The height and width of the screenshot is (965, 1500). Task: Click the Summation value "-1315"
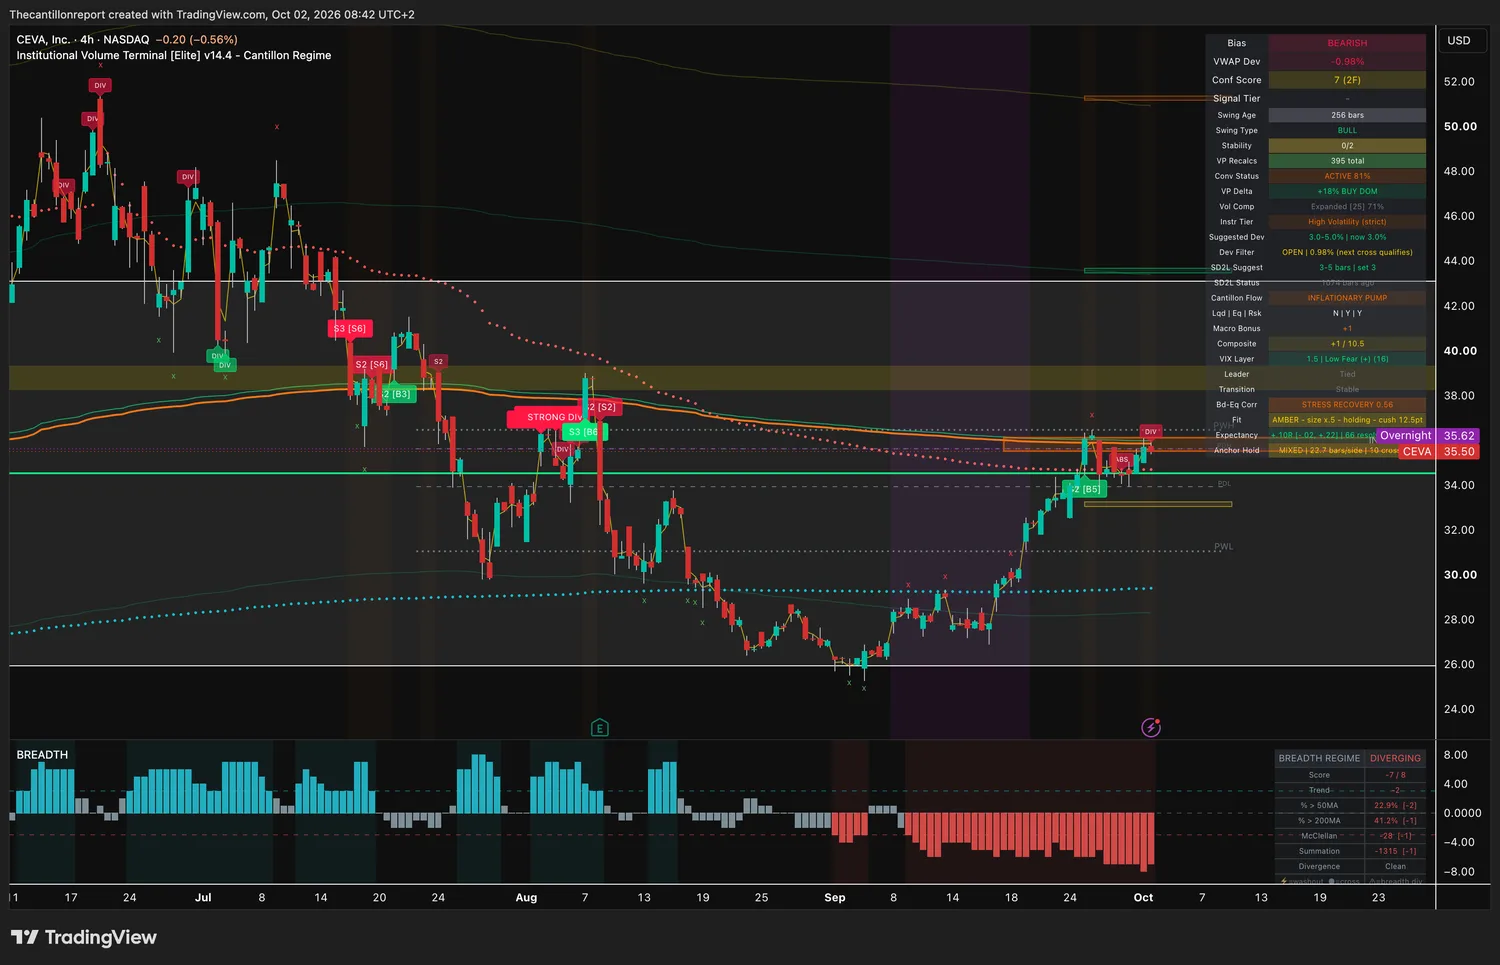tap(1395, 851)
